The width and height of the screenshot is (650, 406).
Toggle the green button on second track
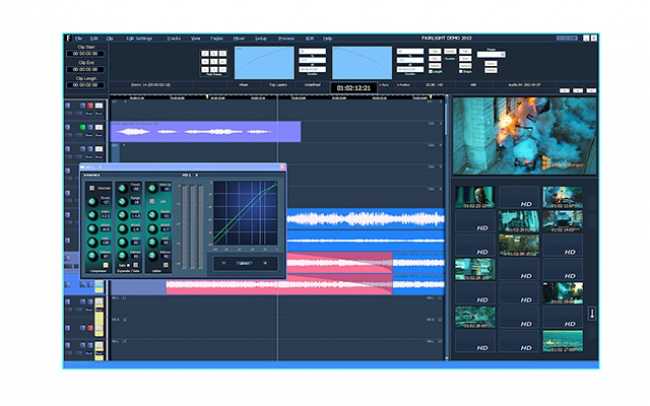point(82,127)
